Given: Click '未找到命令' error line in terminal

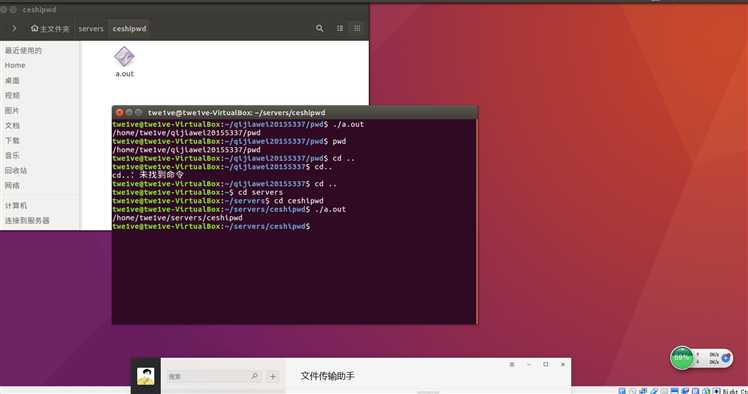Looking at the screenshot, I should pyautogui.click(x=148, y=175).
